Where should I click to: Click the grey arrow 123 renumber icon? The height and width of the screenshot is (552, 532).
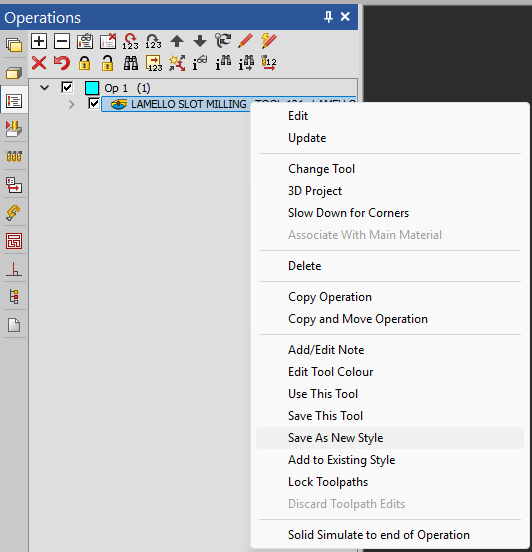click(x=154, y=41)
